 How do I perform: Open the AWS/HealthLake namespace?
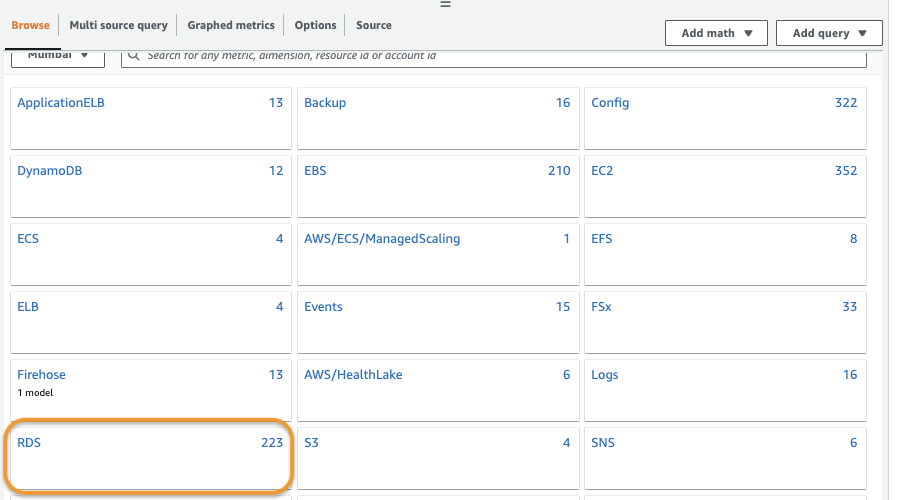click(x=438, y=390)
